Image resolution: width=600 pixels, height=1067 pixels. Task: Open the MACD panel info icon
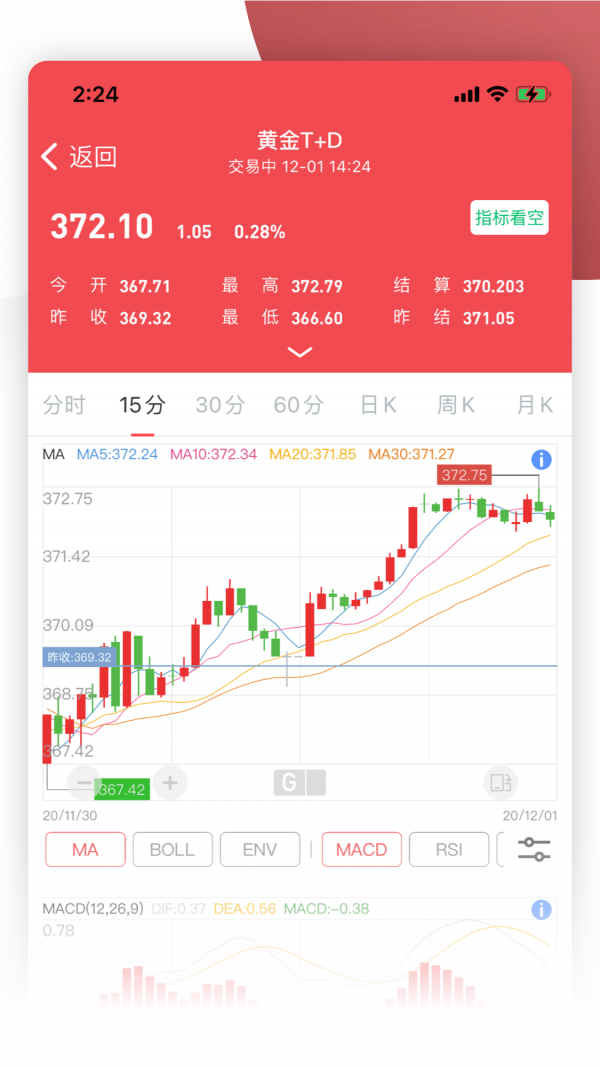pos(541,909)
